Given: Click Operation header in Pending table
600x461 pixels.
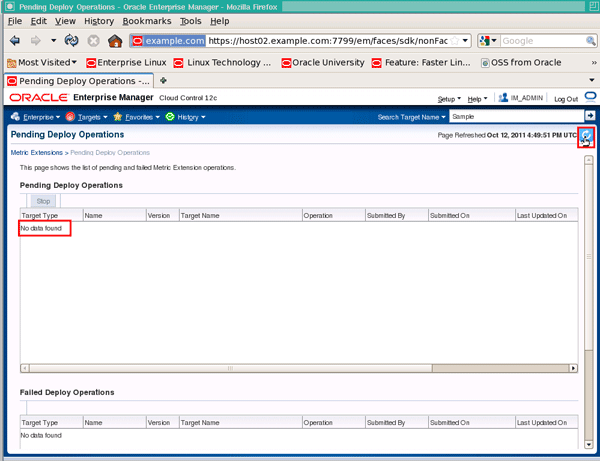Looking at the screenshot, I should 333,215.
